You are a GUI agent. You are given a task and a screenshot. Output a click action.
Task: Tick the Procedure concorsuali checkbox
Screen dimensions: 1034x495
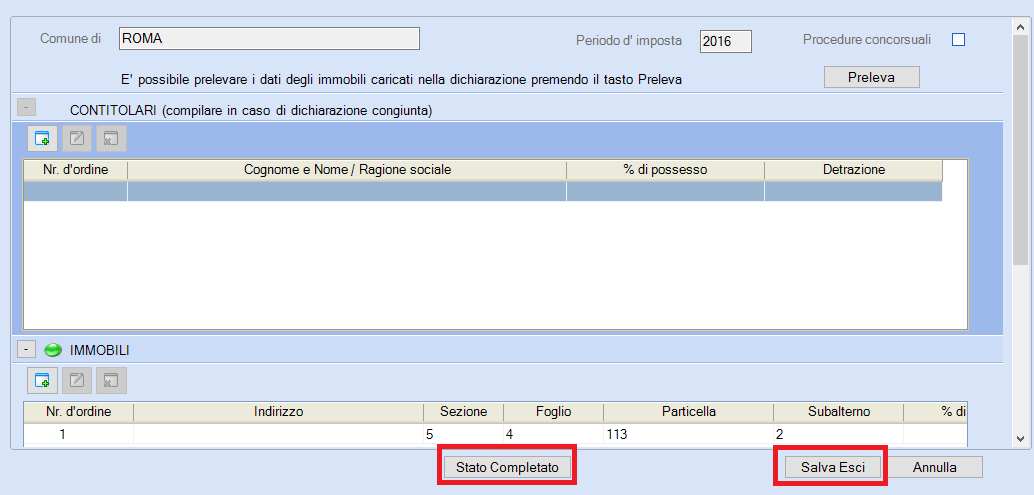(x=958, y=40)
